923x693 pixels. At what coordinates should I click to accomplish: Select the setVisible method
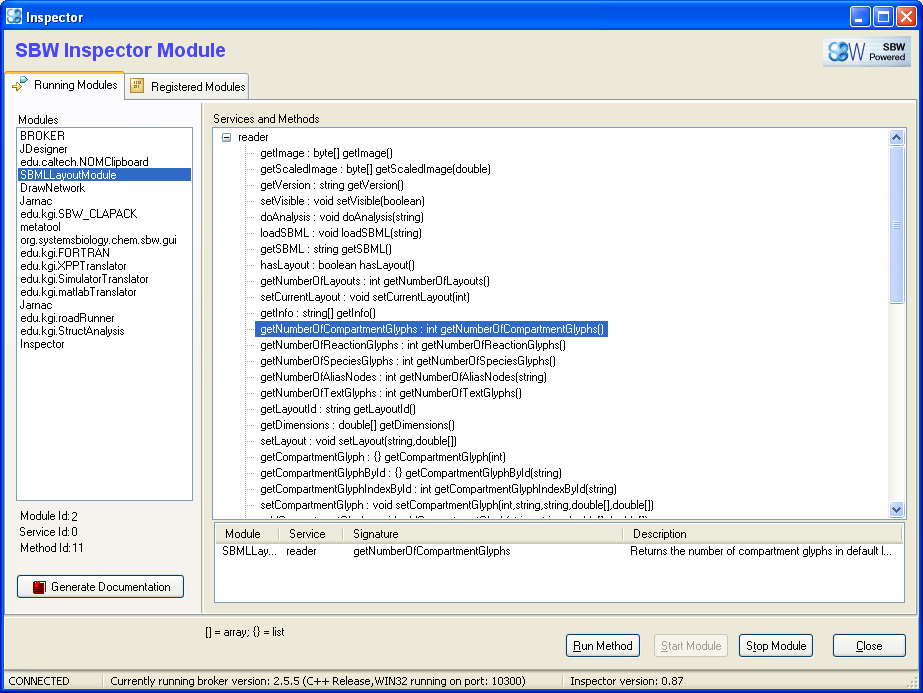click(x=342, y=201)
